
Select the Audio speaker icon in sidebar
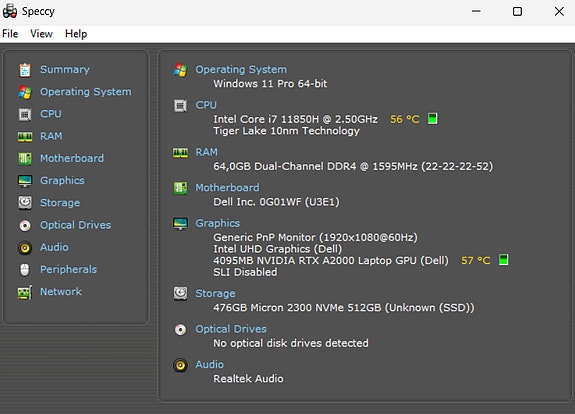(x=25, y=248)
